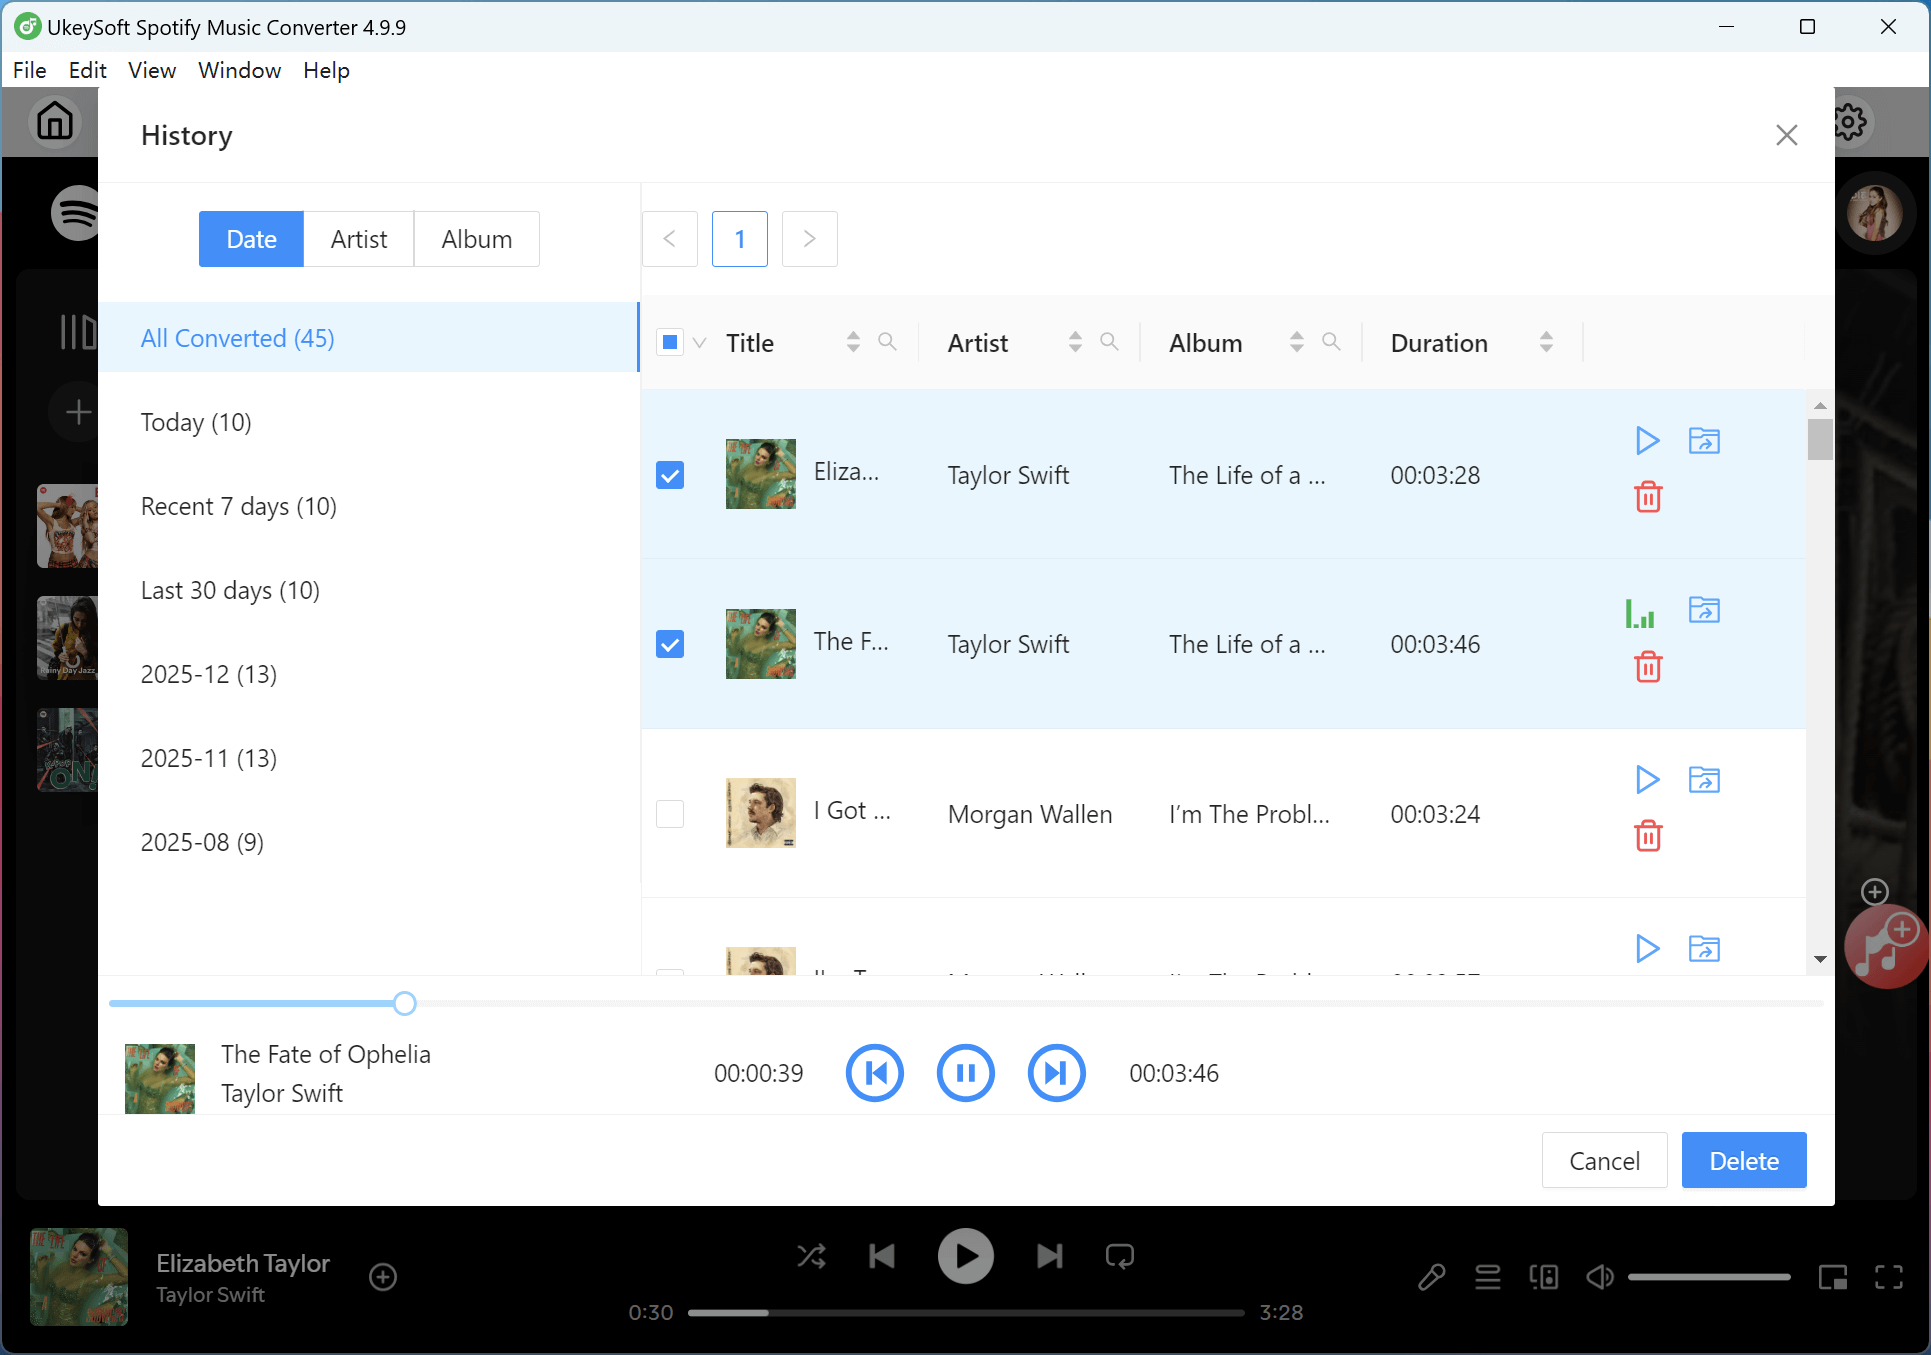Click the blue Delete button
1931x1355 pixels.
1743,1160
